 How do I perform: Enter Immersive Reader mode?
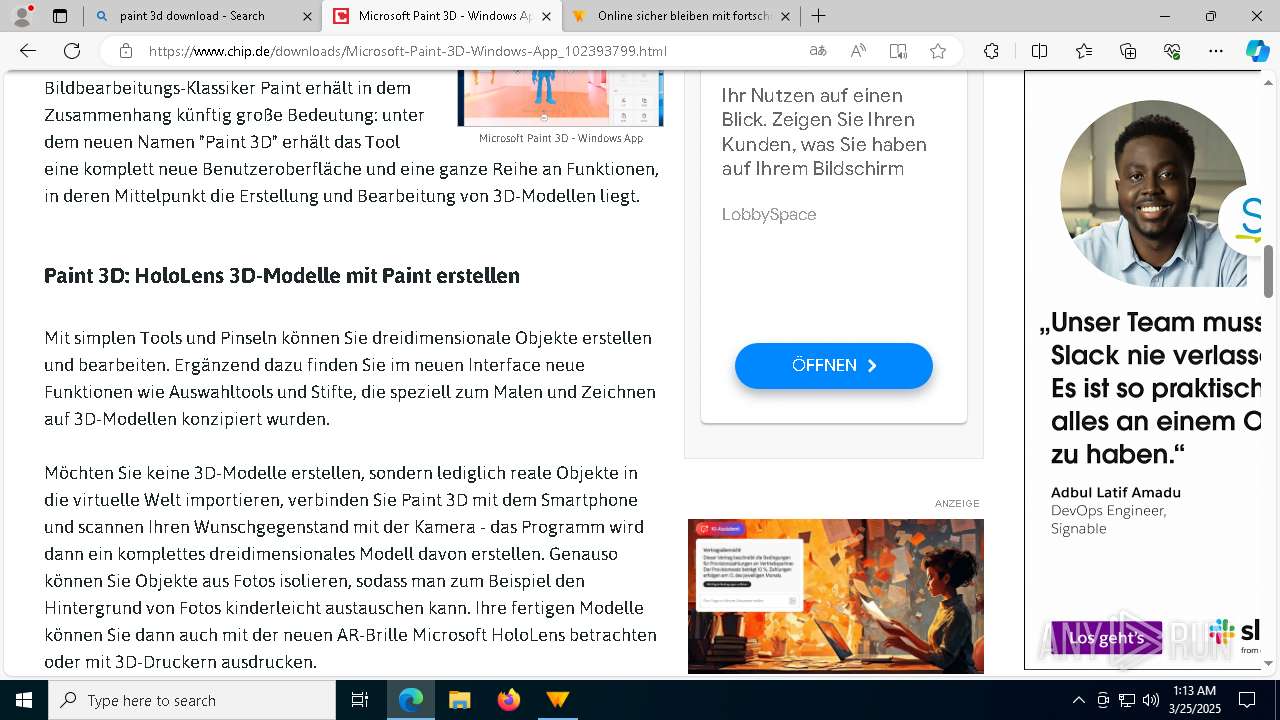point(898,51)
